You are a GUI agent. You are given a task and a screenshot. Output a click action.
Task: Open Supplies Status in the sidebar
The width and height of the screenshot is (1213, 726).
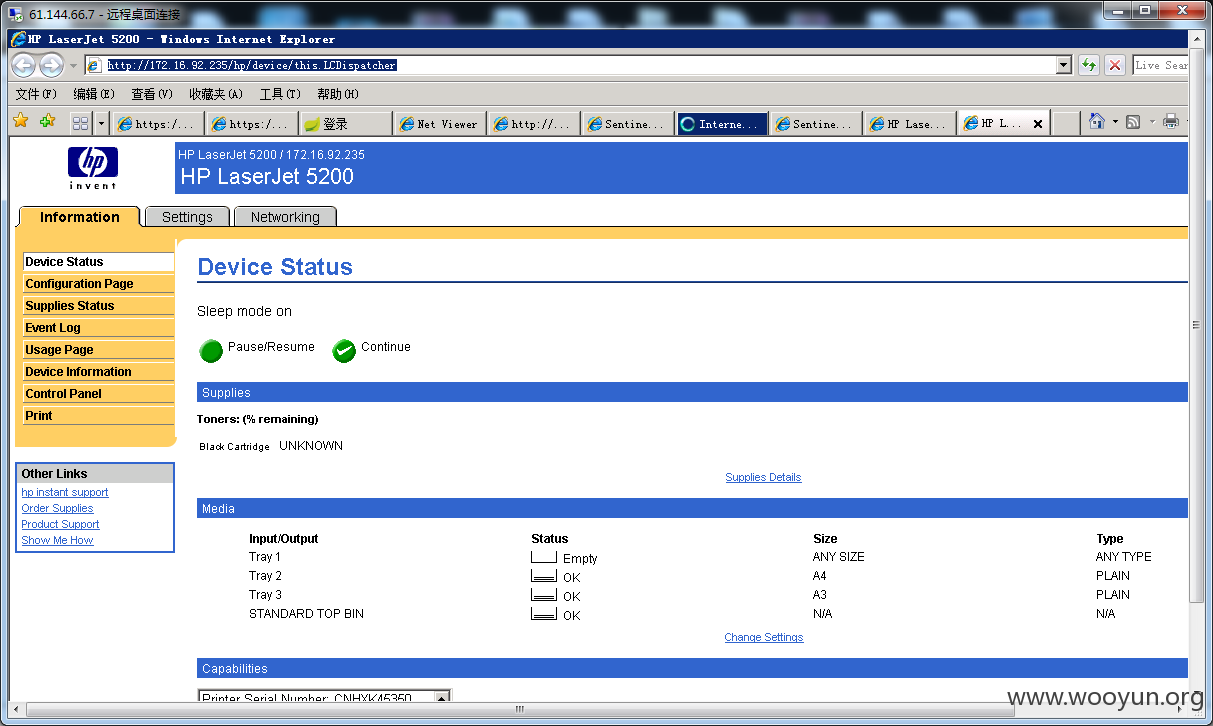[x=98, y=306]
